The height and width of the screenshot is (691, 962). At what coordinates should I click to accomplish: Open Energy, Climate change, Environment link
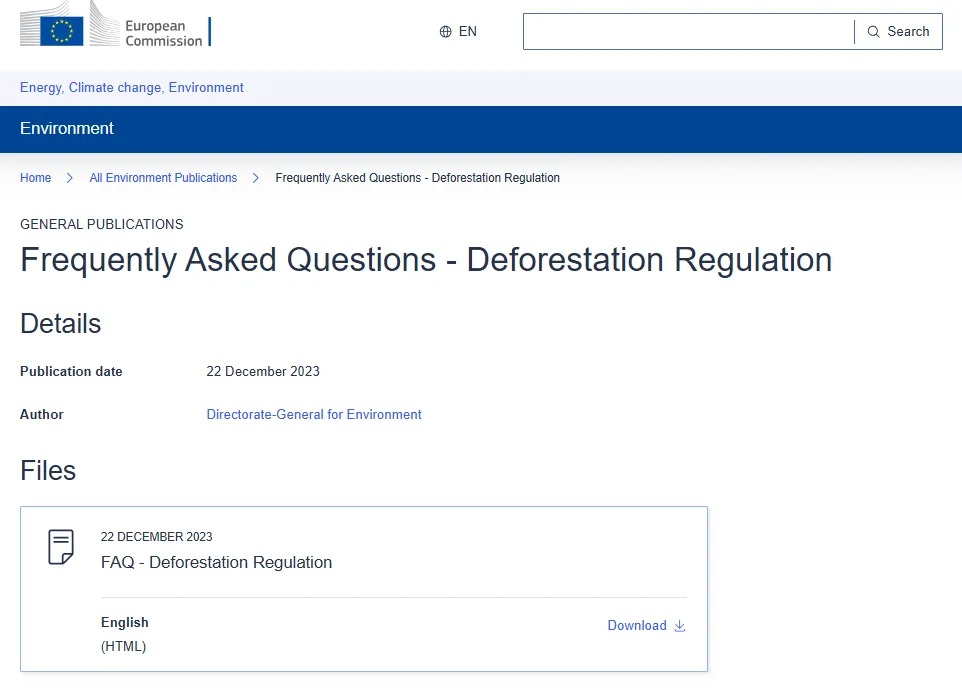(132, 88)
